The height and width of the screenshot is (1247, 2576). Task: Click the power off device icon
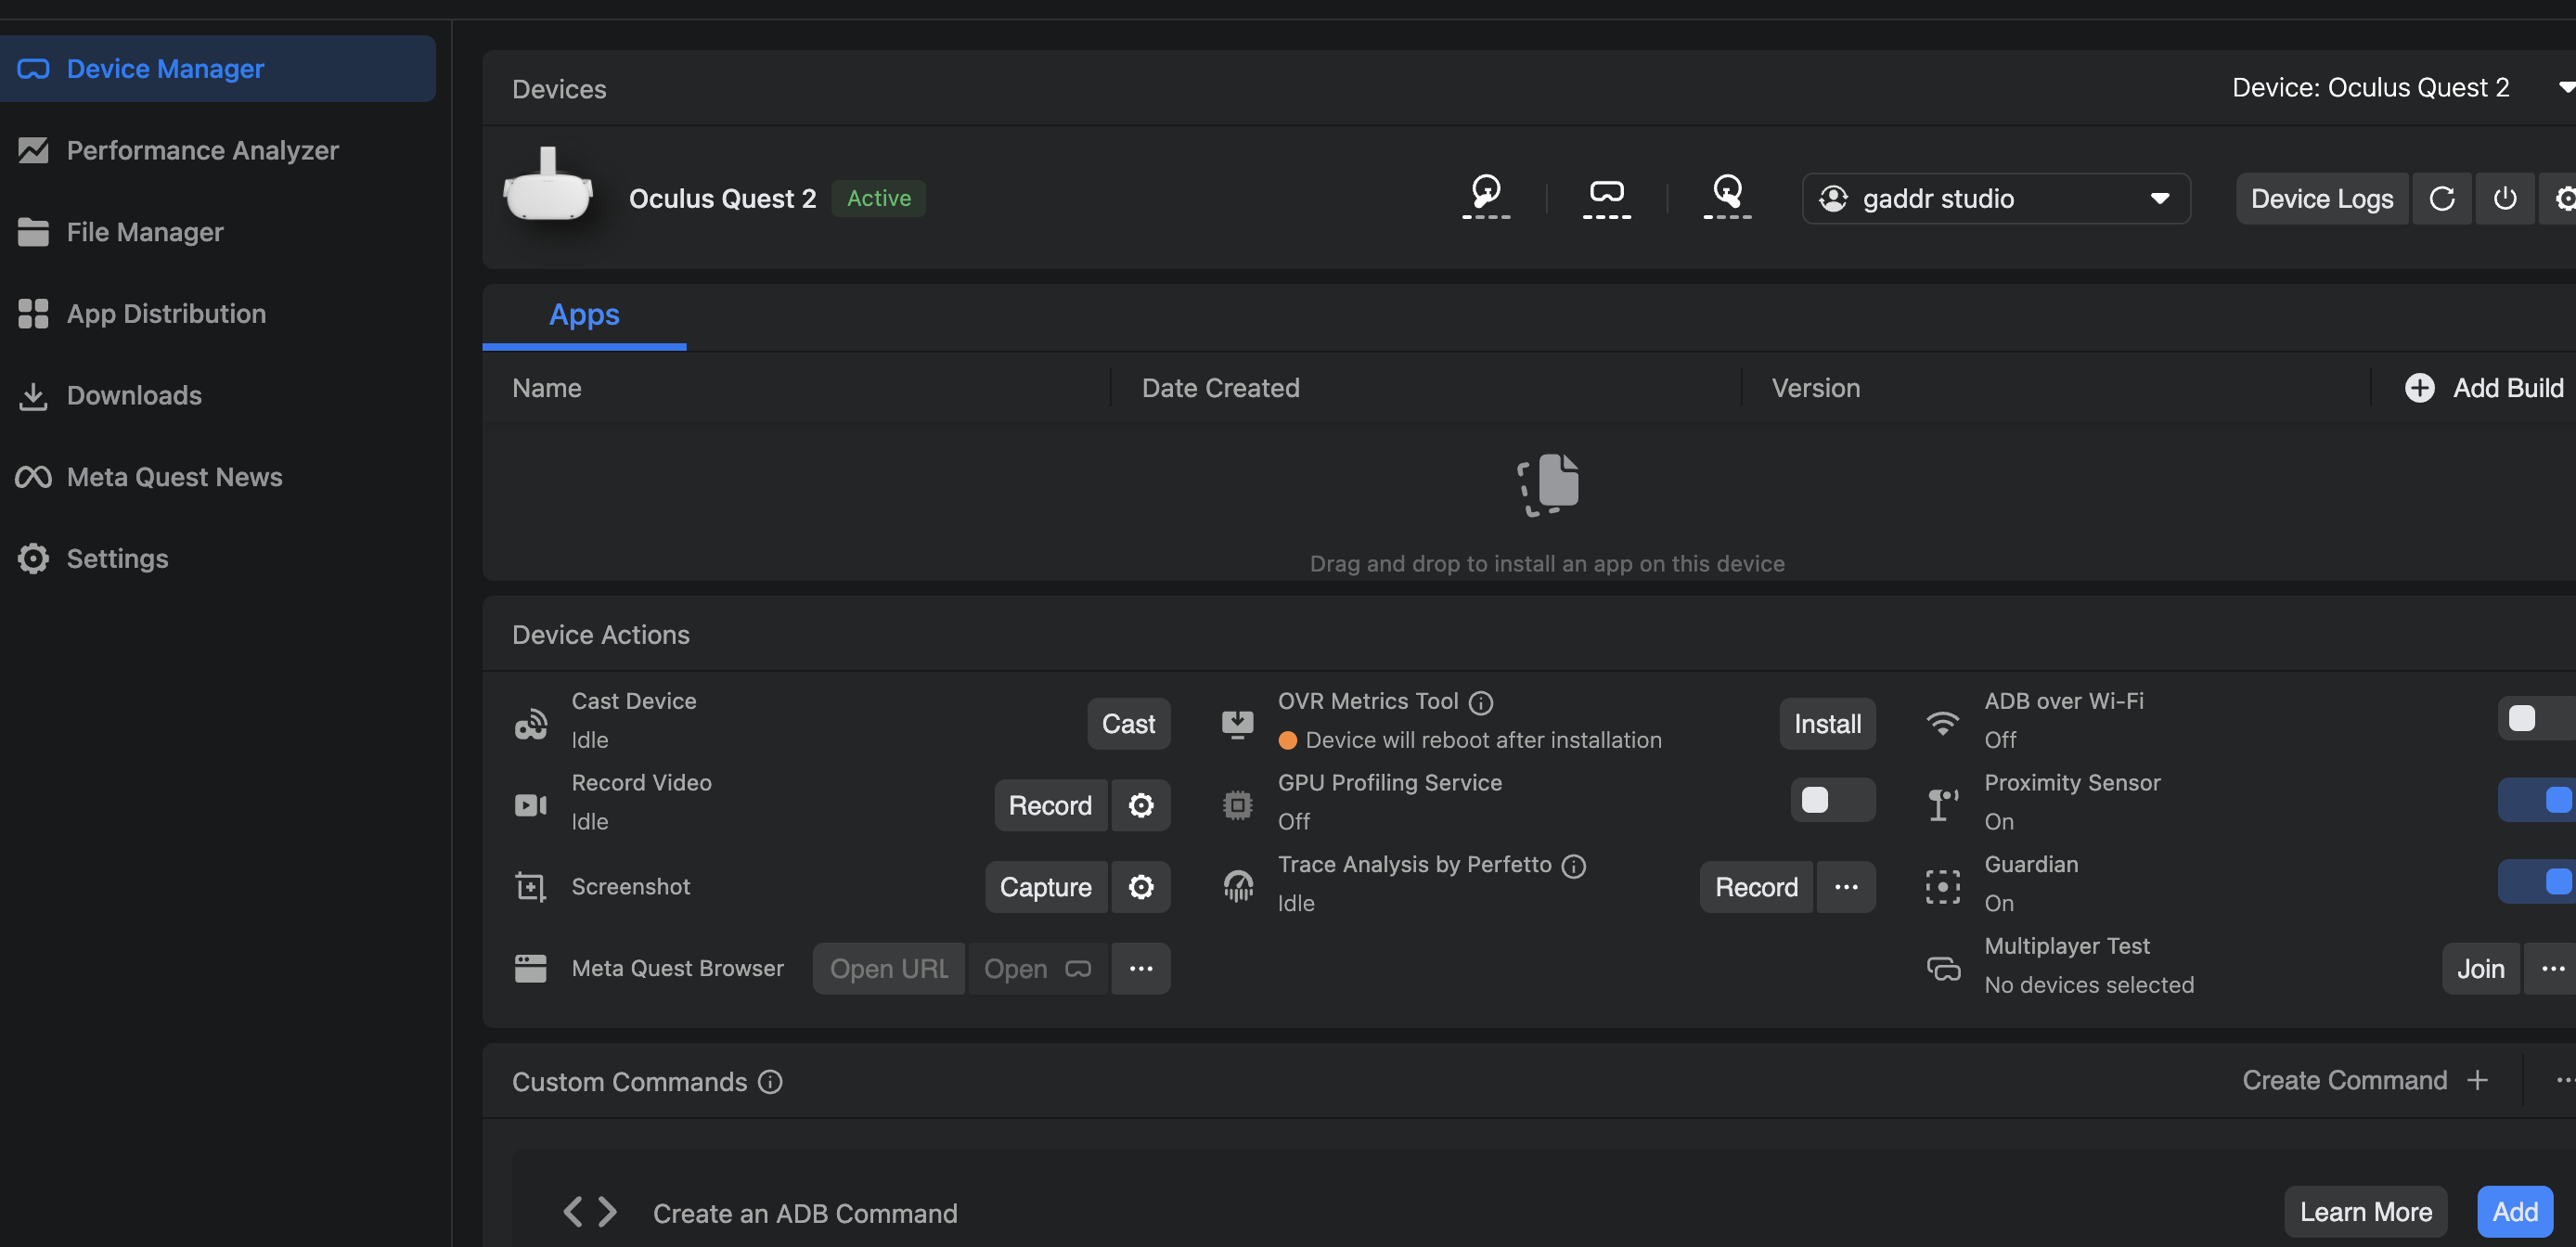[2504, 198]
